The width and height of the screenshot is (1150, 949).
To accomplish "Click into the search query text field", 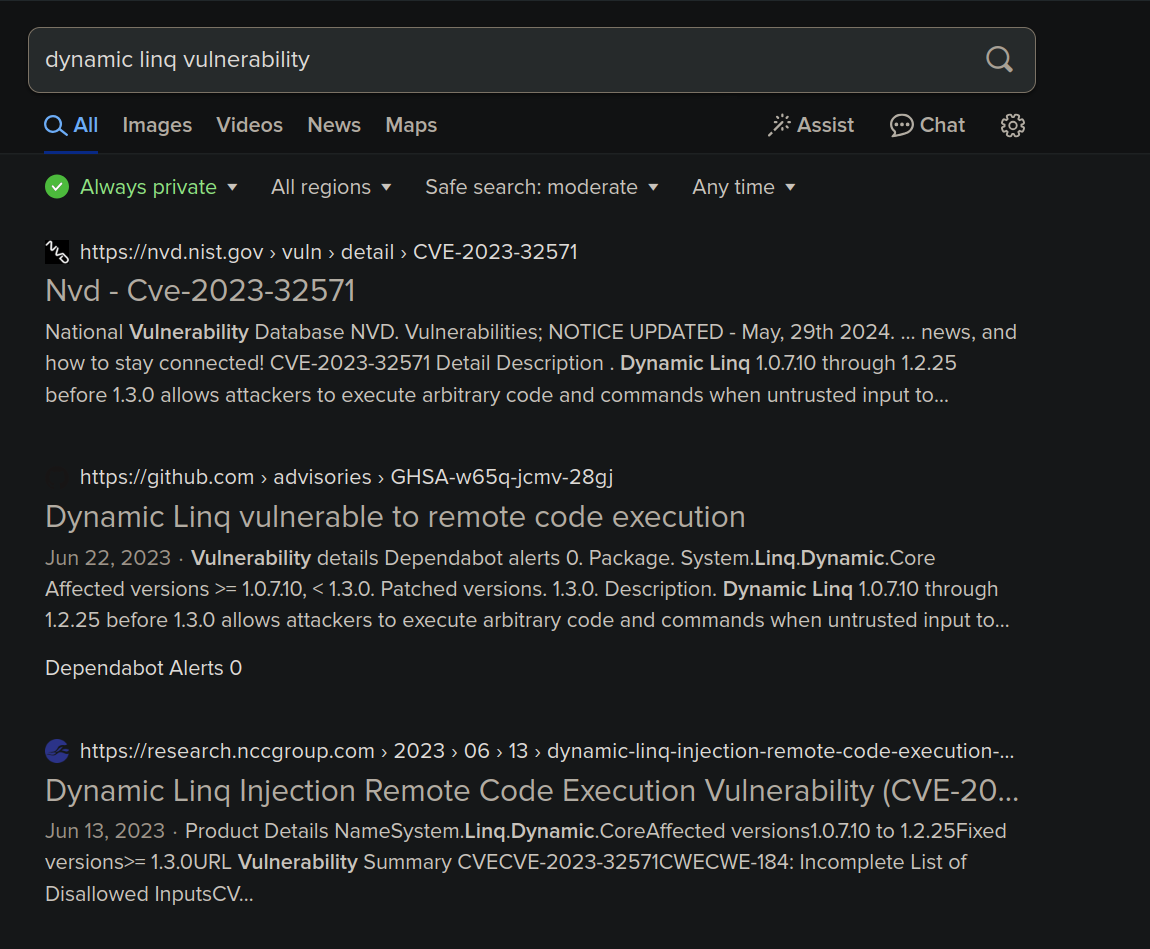I will (x=500, y=59).
